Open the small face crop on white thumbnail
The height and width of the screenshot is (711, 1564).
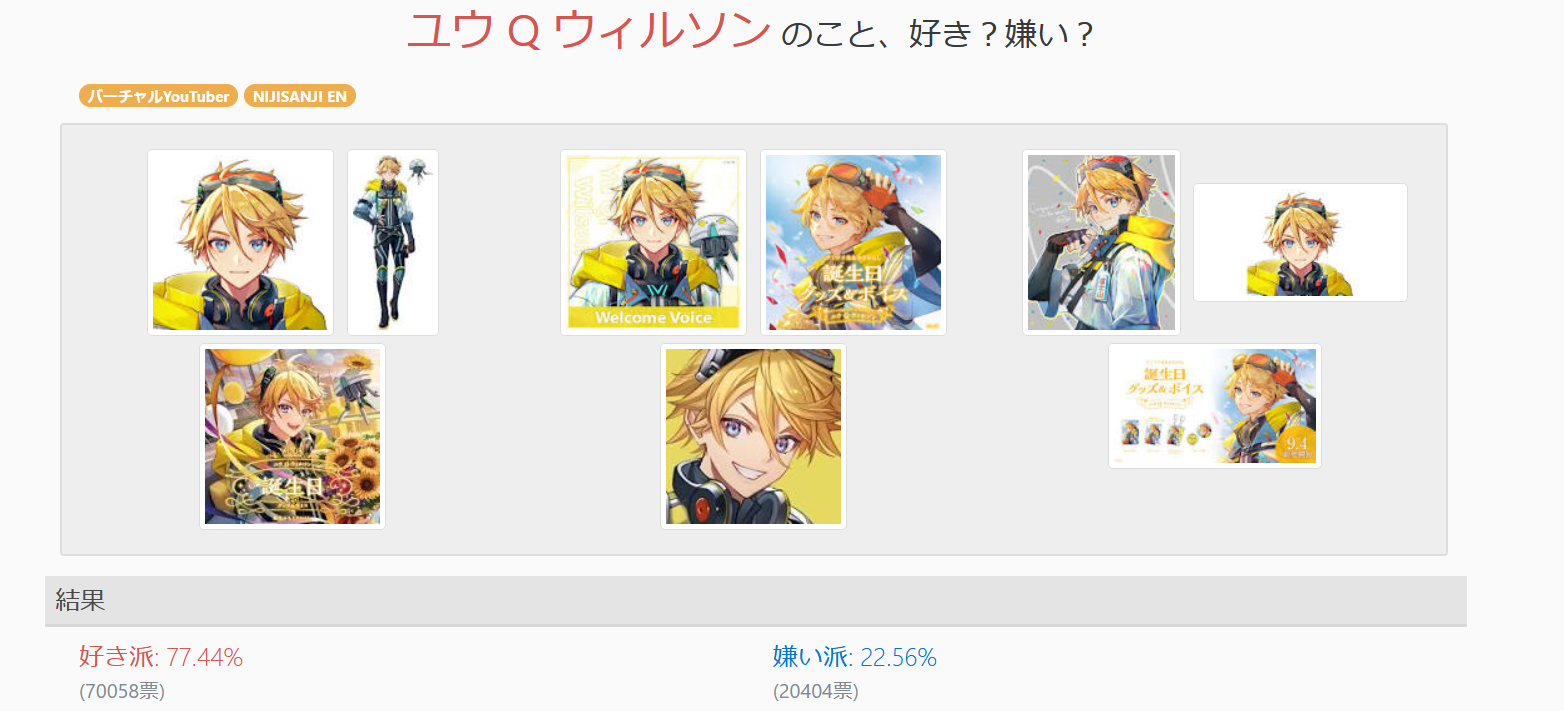tap(1300, 243)
